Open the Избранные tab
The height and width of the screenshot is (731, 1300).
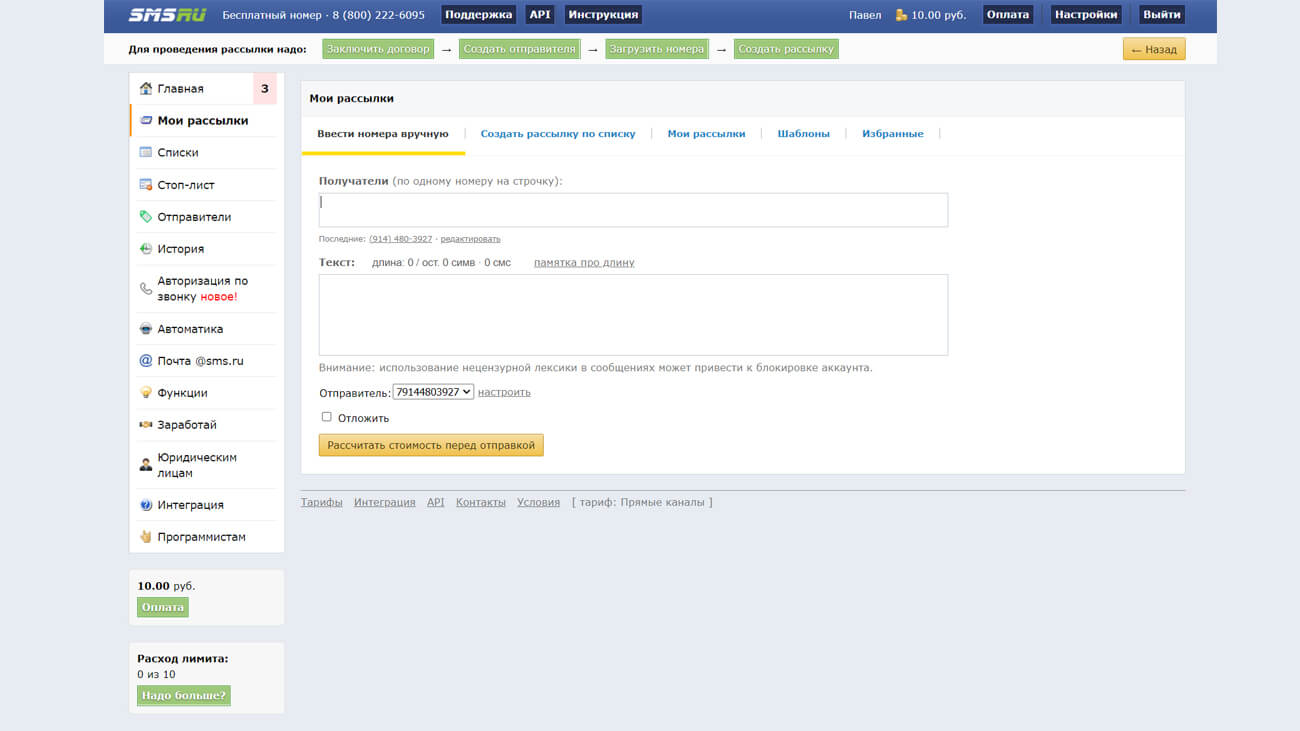892,134
